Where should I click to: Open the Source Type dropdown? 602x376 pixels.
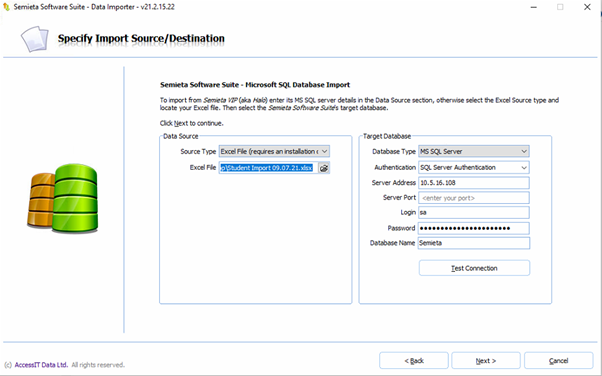click(x=274, y=151)
